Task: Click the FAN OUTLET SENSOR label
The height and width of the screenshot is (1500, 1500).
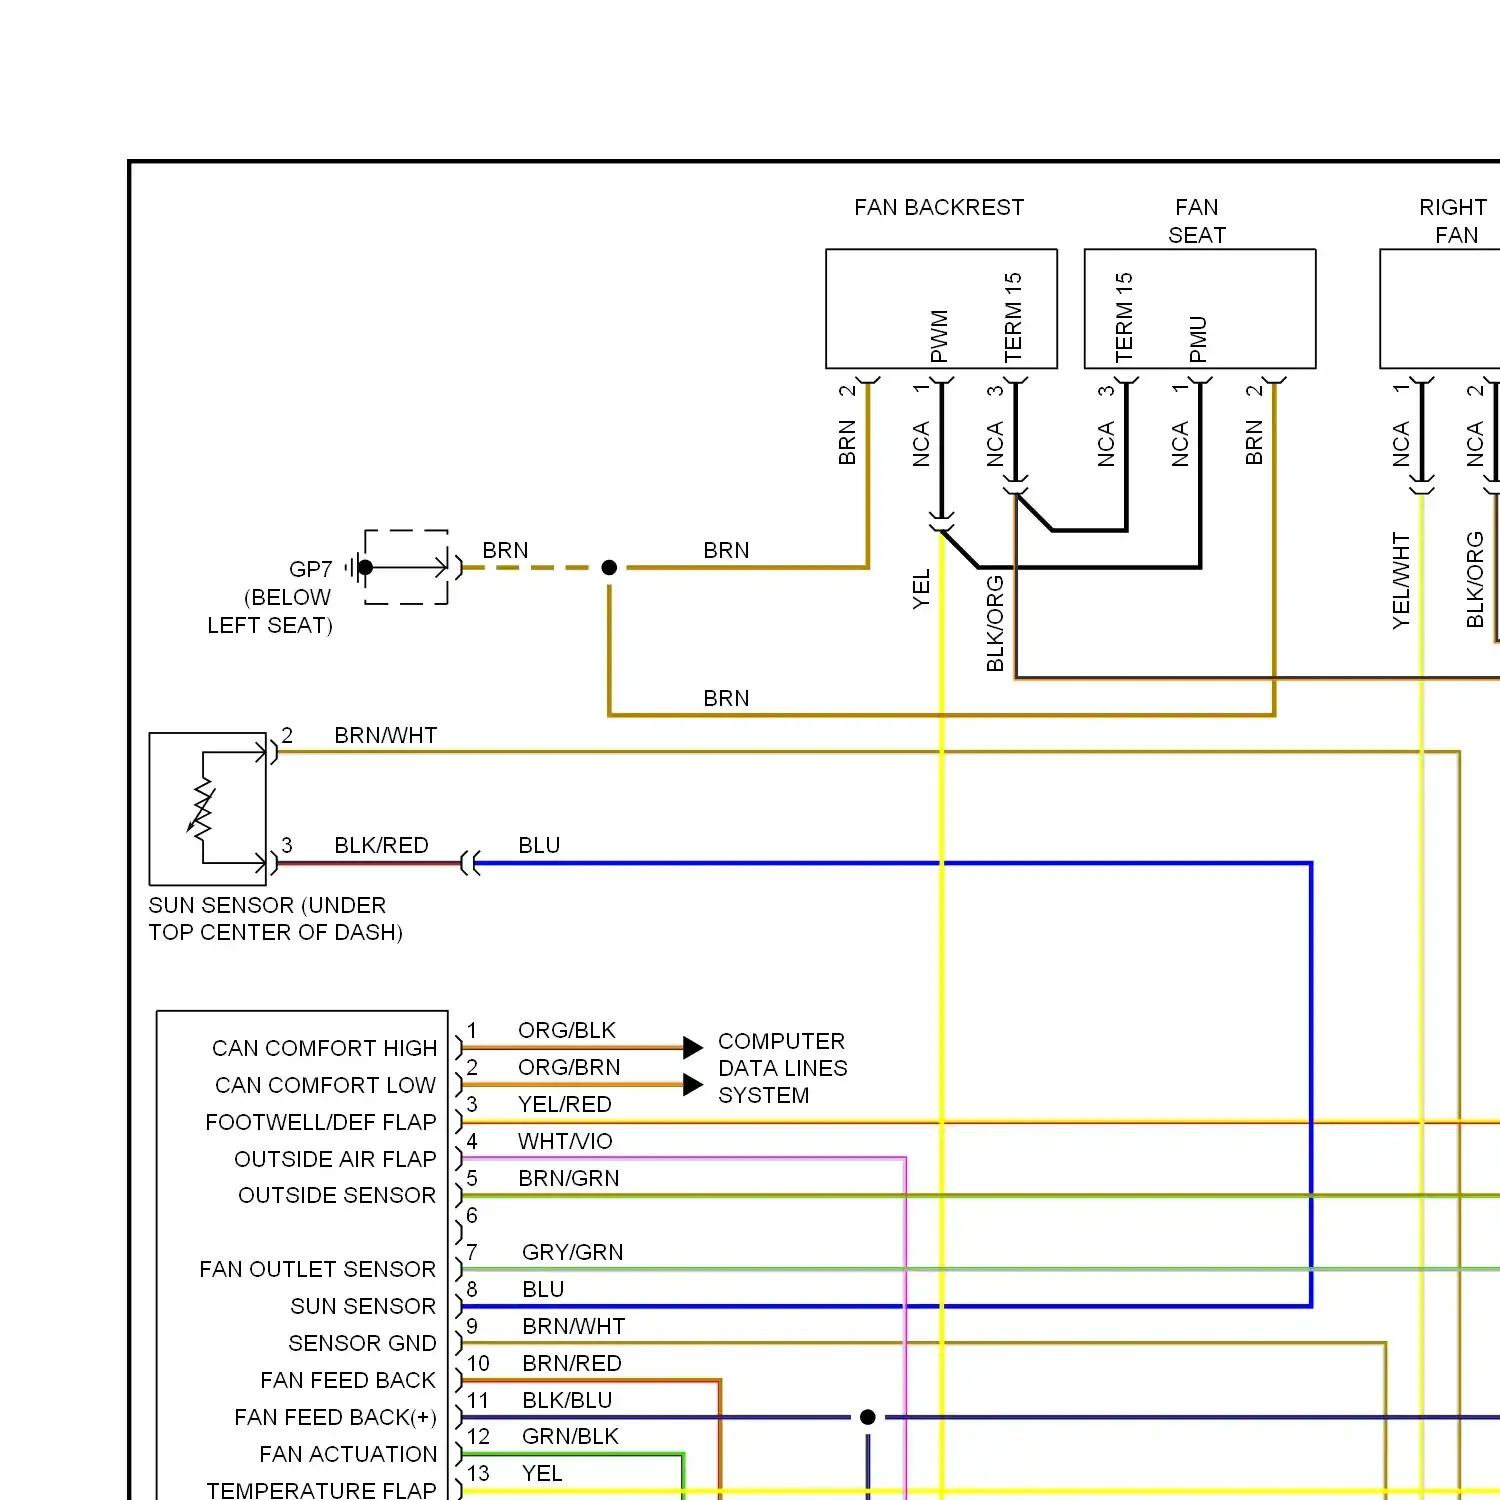Action: [x=318, y=1269]
